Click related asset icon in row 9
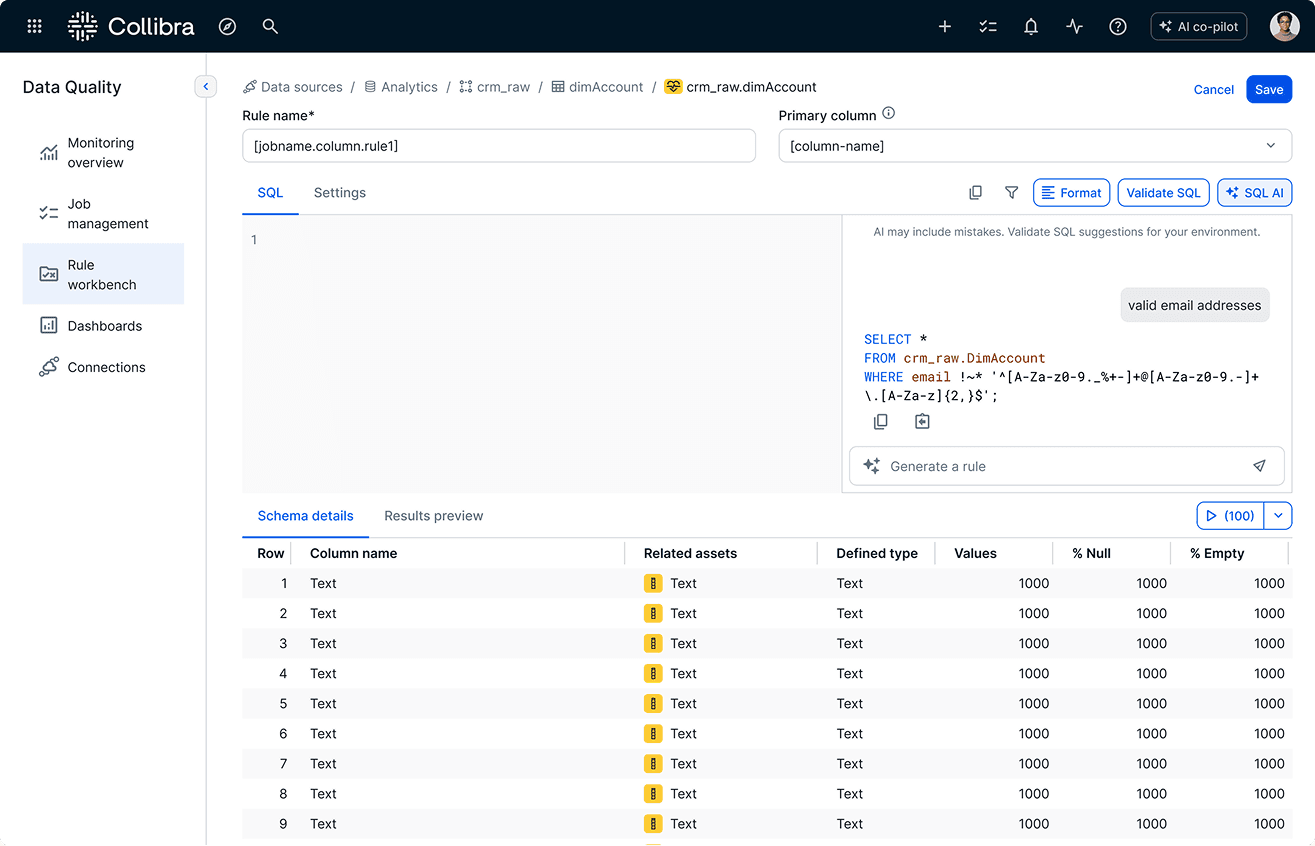1315x846 pixels. click(x=653, y=823)
